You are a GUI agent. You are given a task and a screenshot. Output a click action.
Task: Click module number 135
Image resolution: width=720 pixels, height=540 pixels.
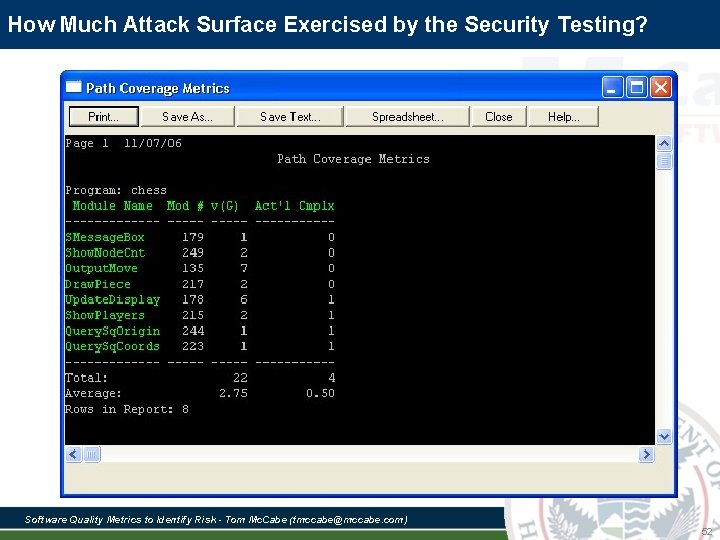[193, 268]
